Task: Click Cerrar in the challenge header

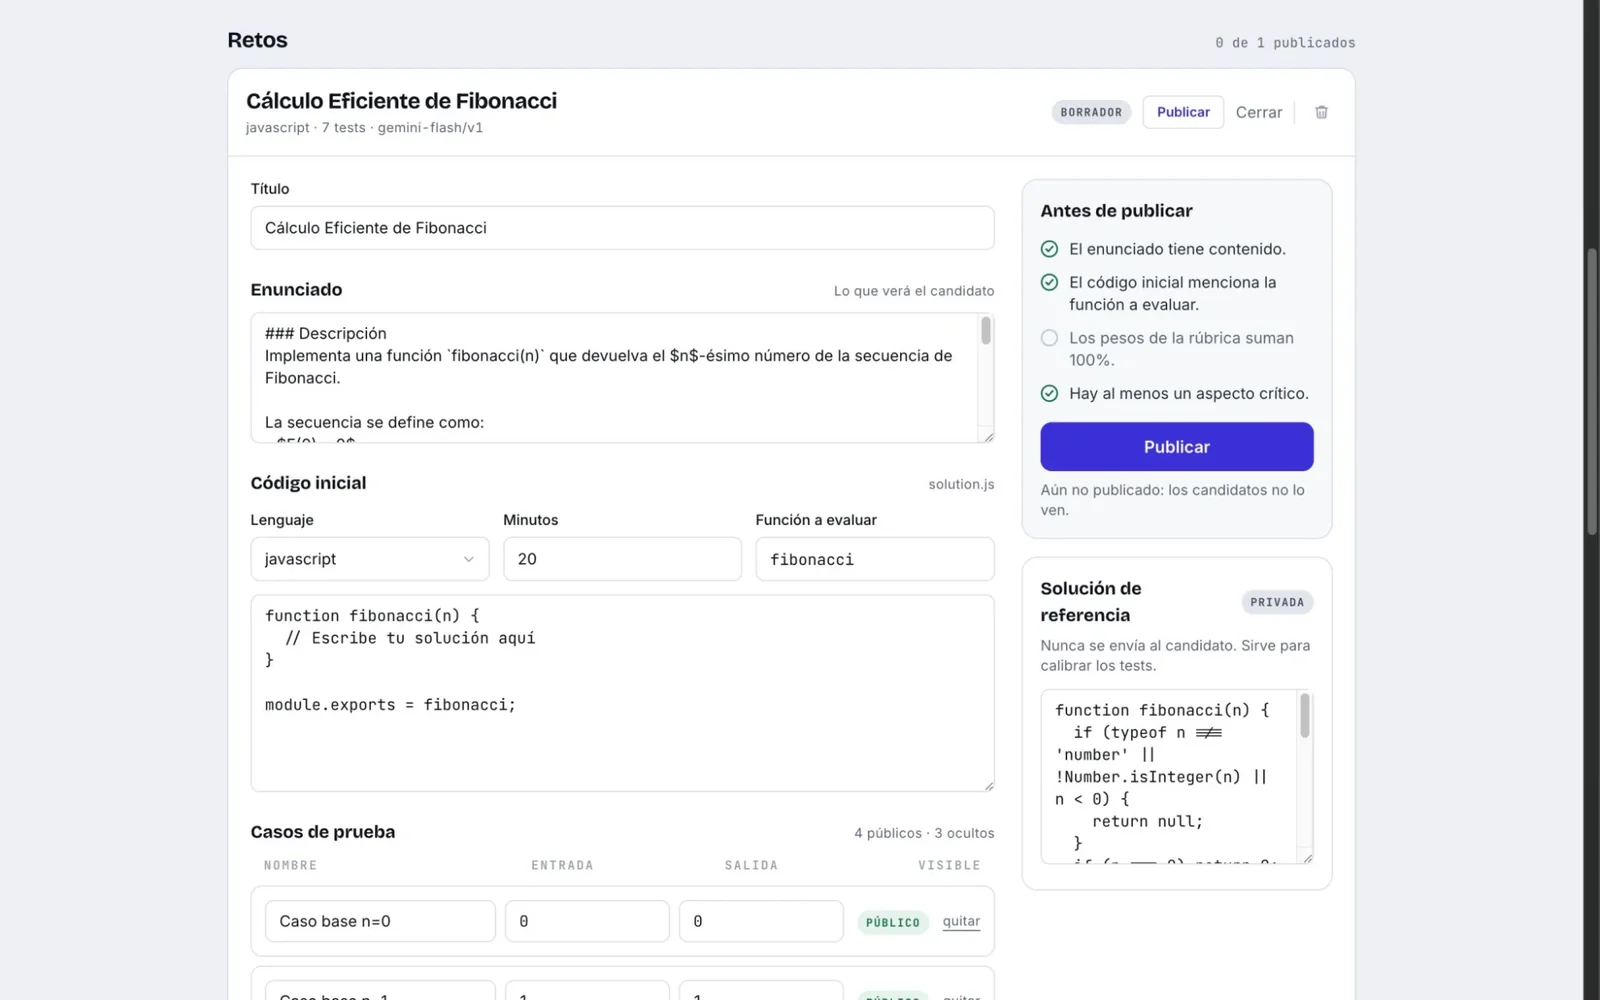Action: [1258, 112]
